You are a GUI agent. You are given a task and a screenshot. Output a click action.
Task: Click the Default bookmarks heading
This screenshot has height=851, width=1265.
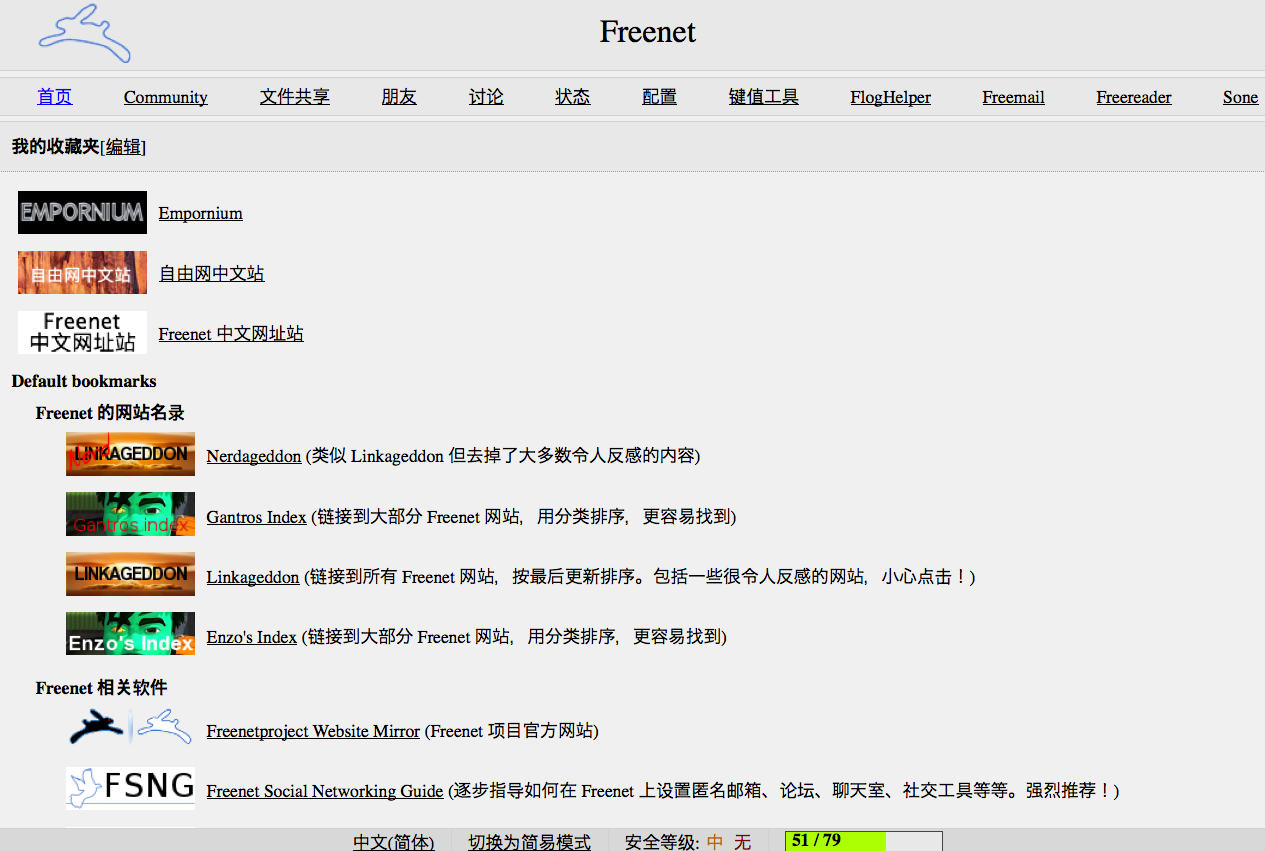tap(84, 381)
